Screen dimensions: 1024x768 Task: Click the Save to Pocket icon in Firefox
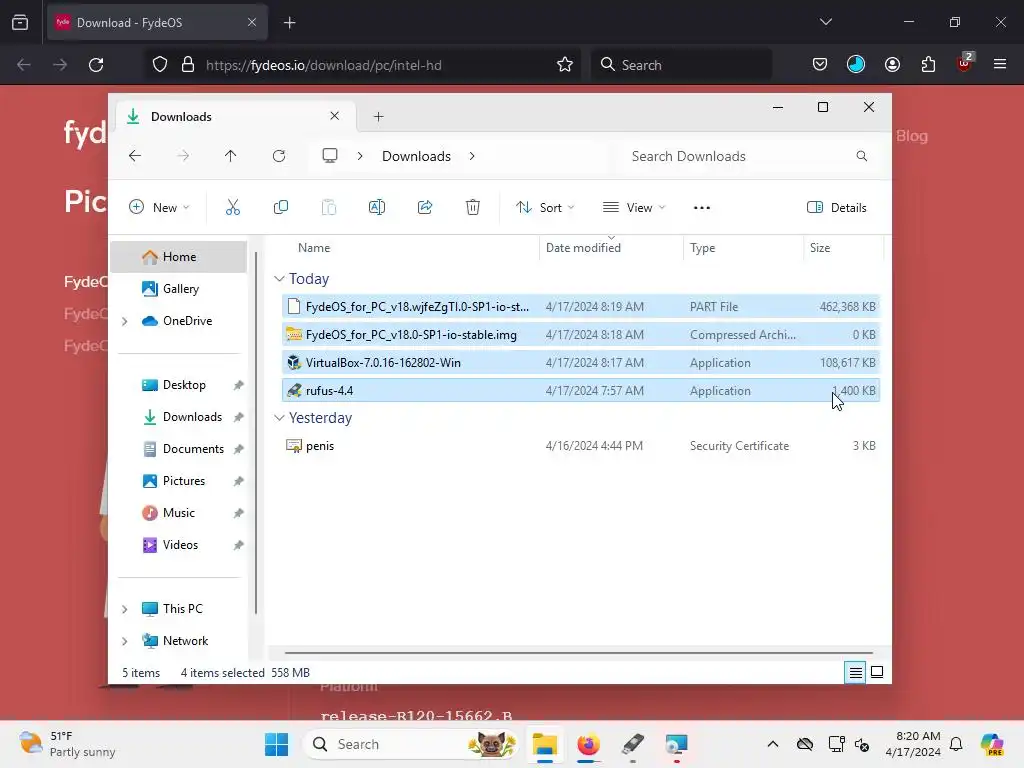(820, 64)
